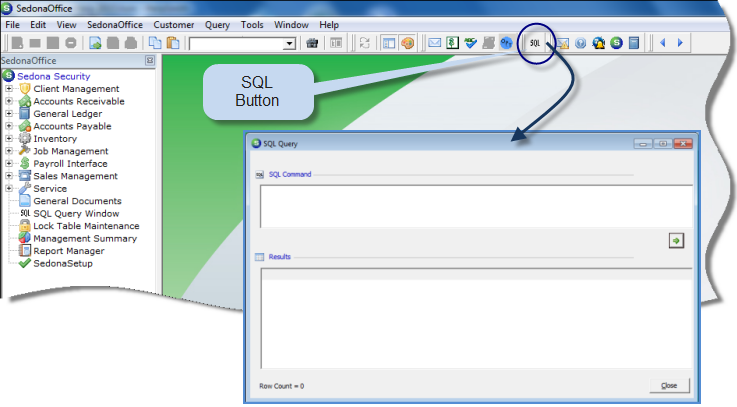Click Row Count status text
This screenshot has width=737, height=407.
(x=282, y=386)
